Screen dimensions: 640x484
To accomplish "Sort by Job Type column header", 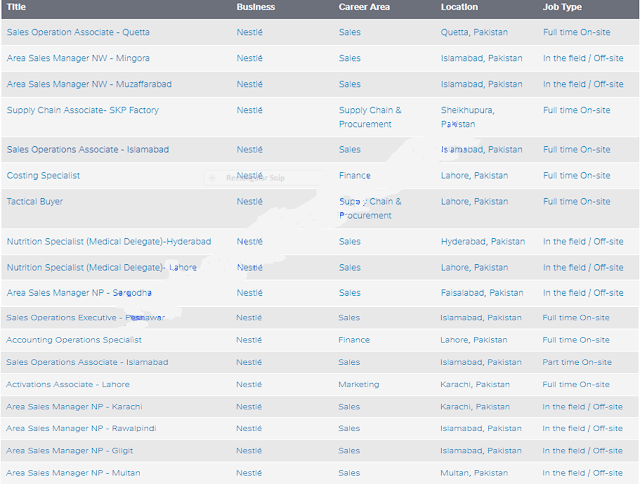I will click(562, 7).
